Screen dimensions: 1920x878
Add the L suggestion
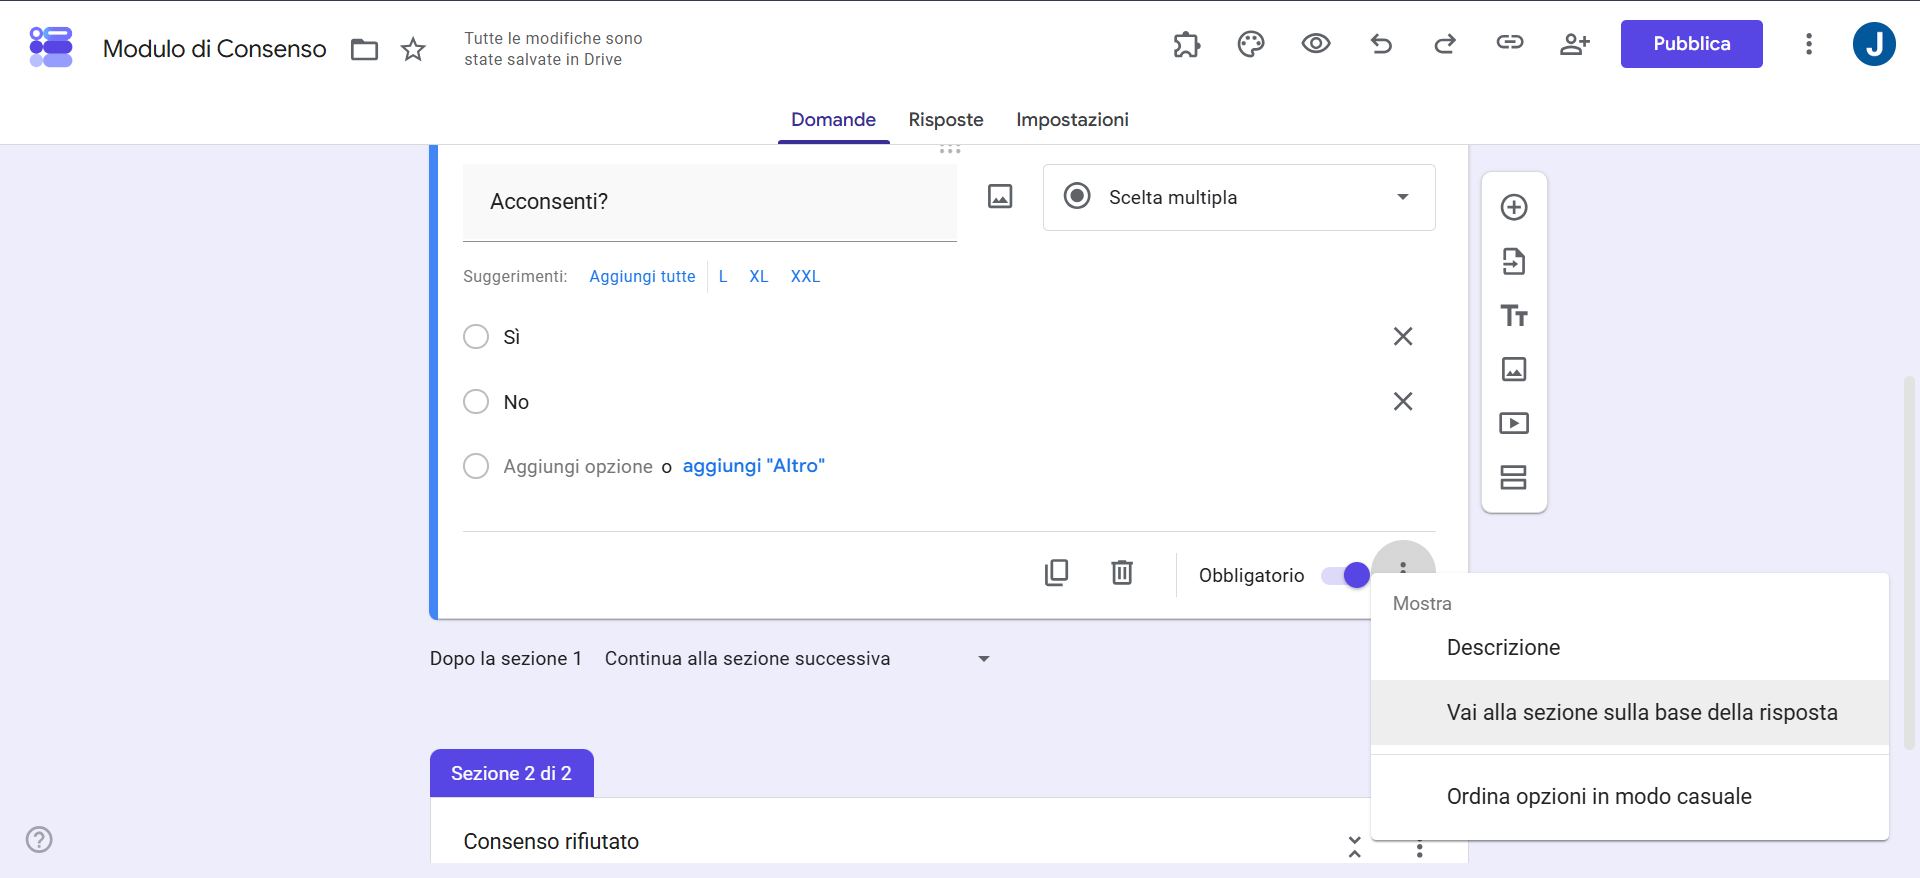click(x=723, y=276)
